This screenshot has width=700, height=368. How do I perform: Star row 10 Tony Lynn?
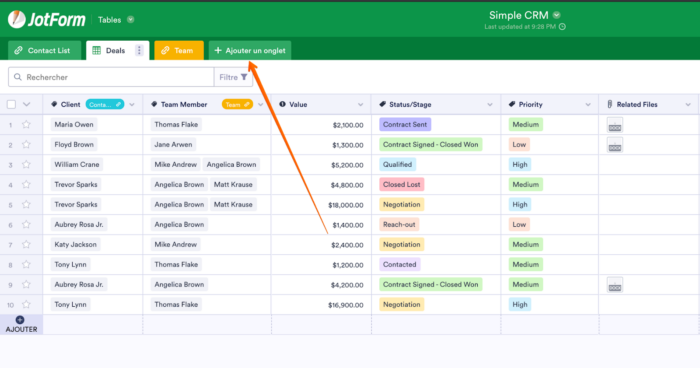click(26, 305)
